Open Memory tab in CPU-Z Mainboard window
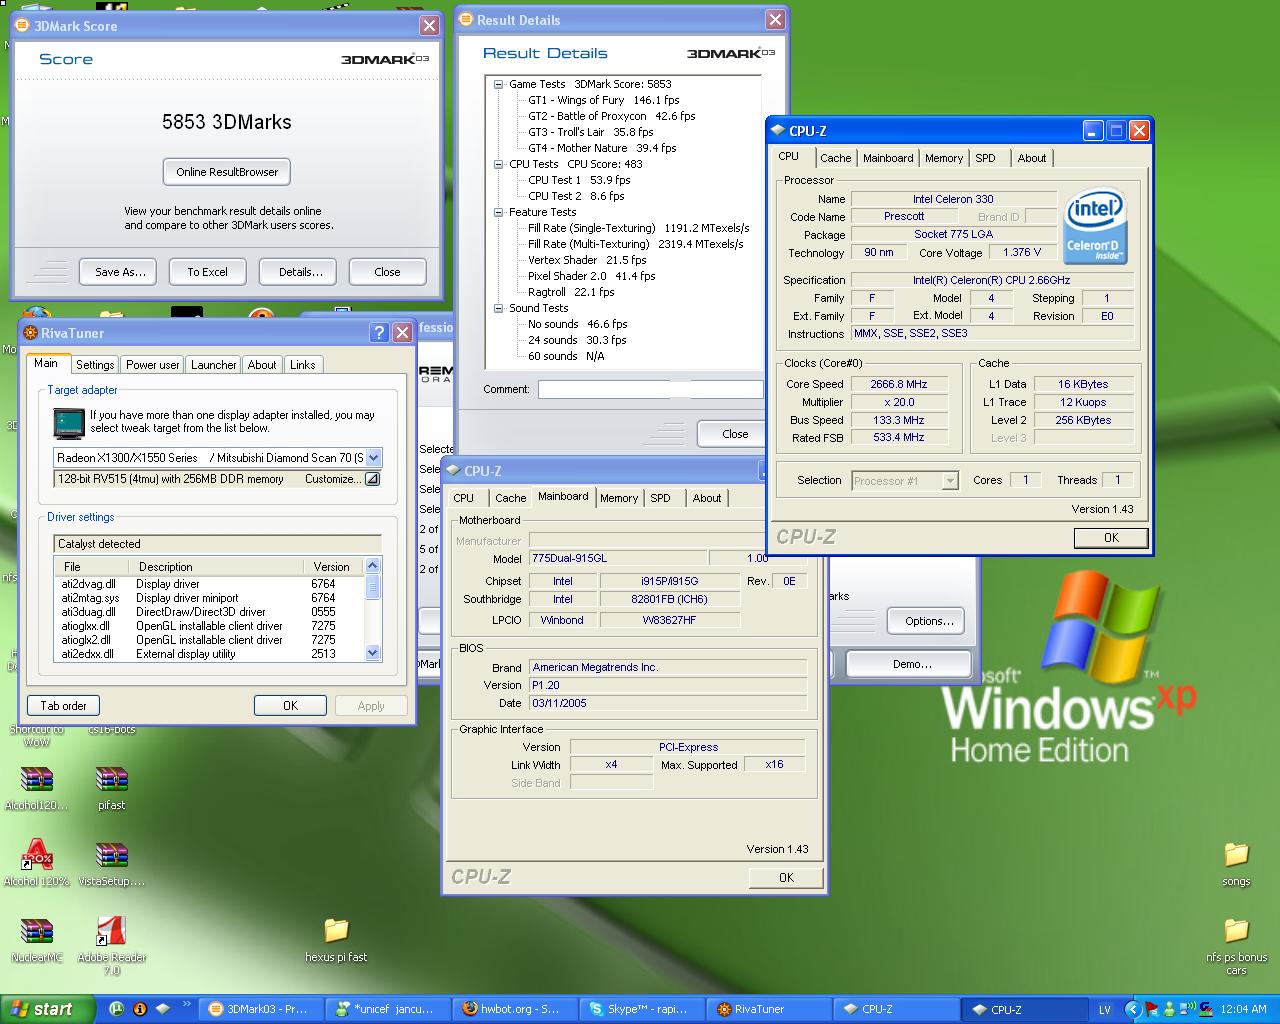 619,498
